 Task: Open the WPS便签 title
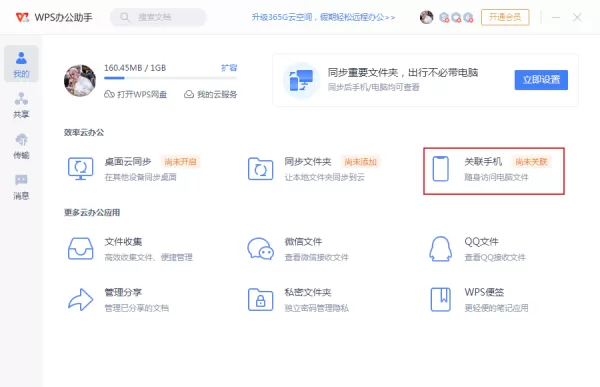[x=484, y=292]
